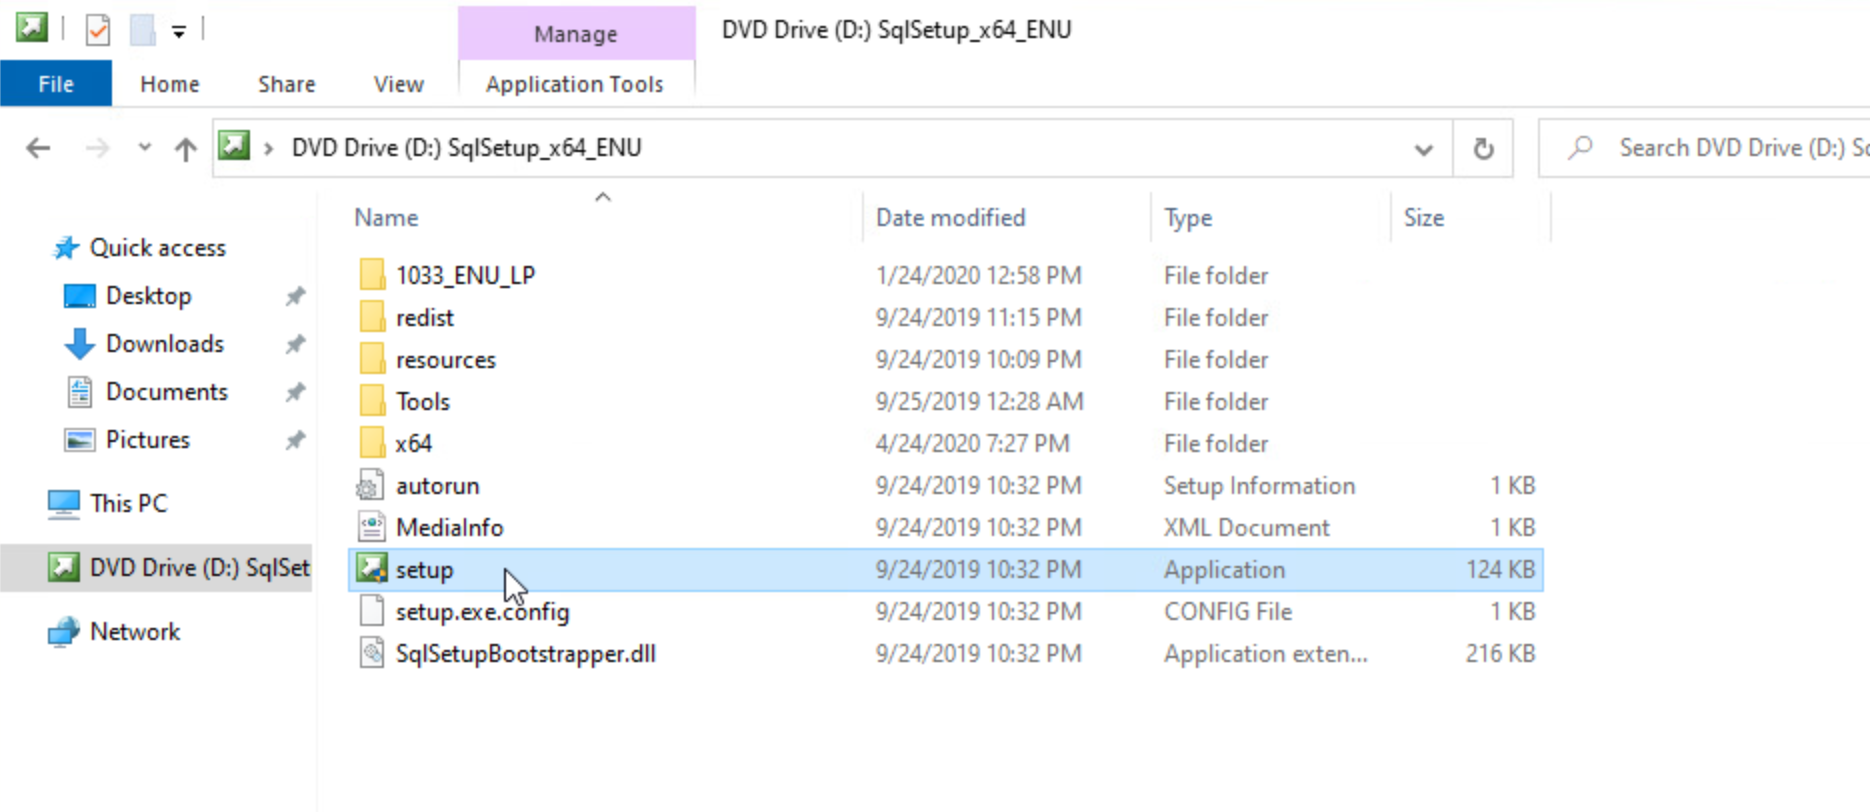Click the 1033_ENU_LP folder name
Screen dimensions: 1870x812
coord(466,275)
